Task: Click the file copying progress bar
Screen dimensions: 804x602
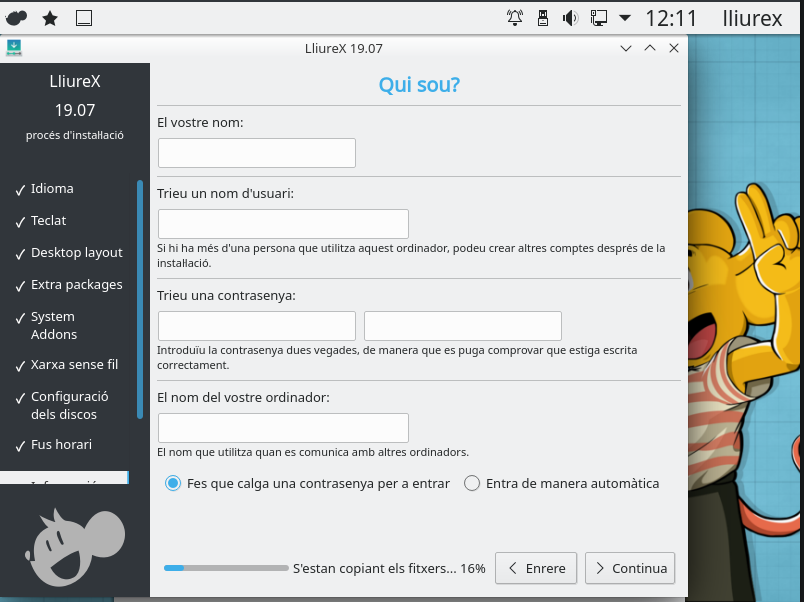Action: tap(225, 568)
